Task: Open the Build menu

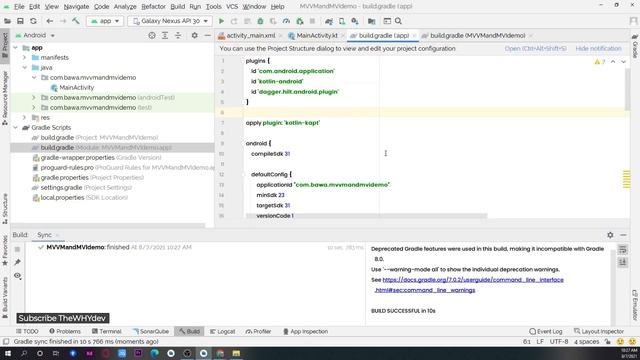Action: 178,7
